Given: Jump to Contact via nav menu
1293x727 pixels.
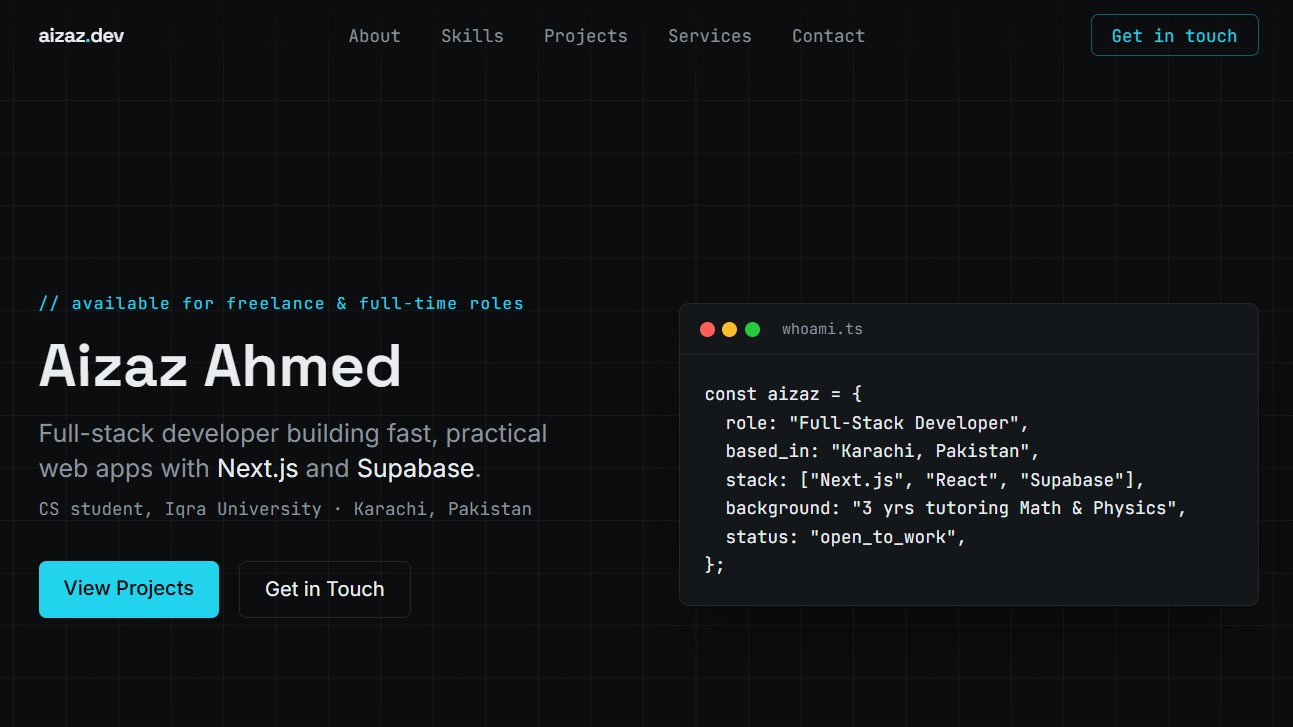Looking at the screenshot, I should click(x=828, y=36).
